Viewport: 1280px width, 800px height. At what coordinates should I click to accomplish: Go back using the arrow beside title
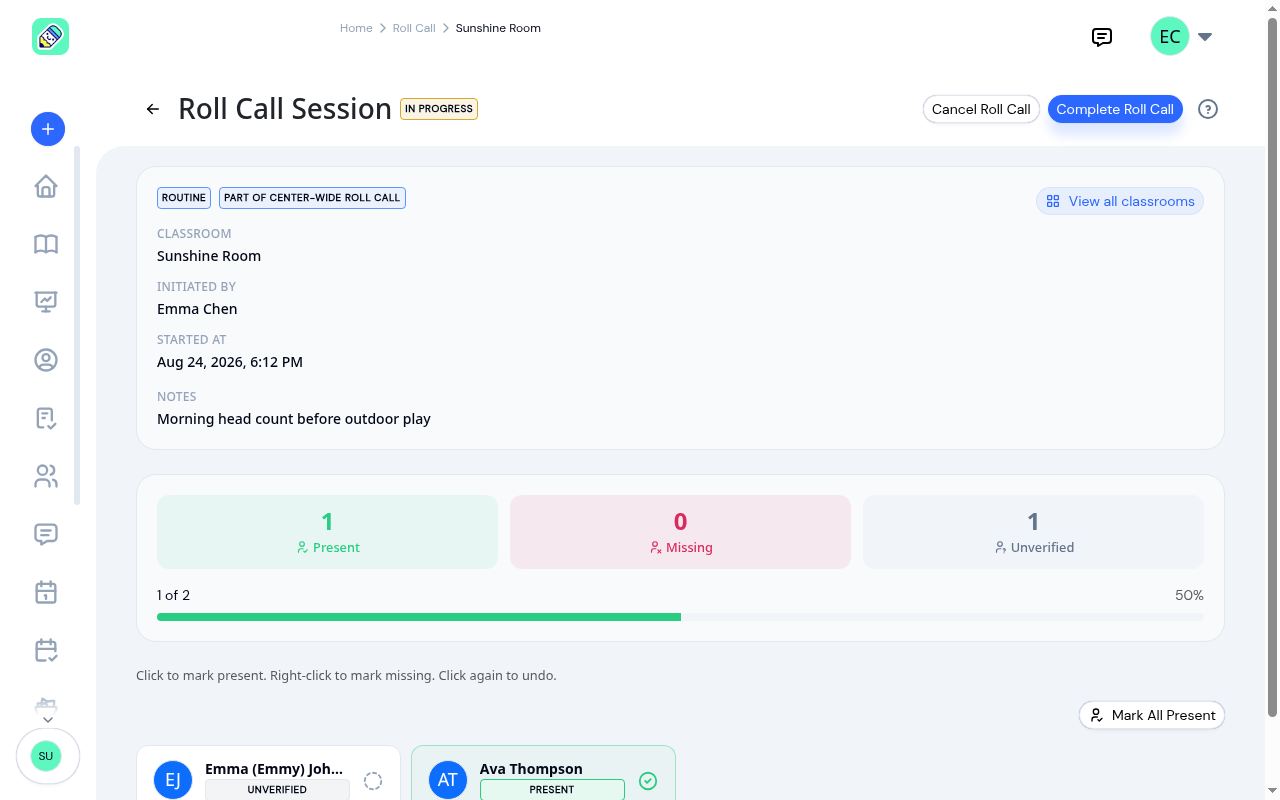coord(153,109)
